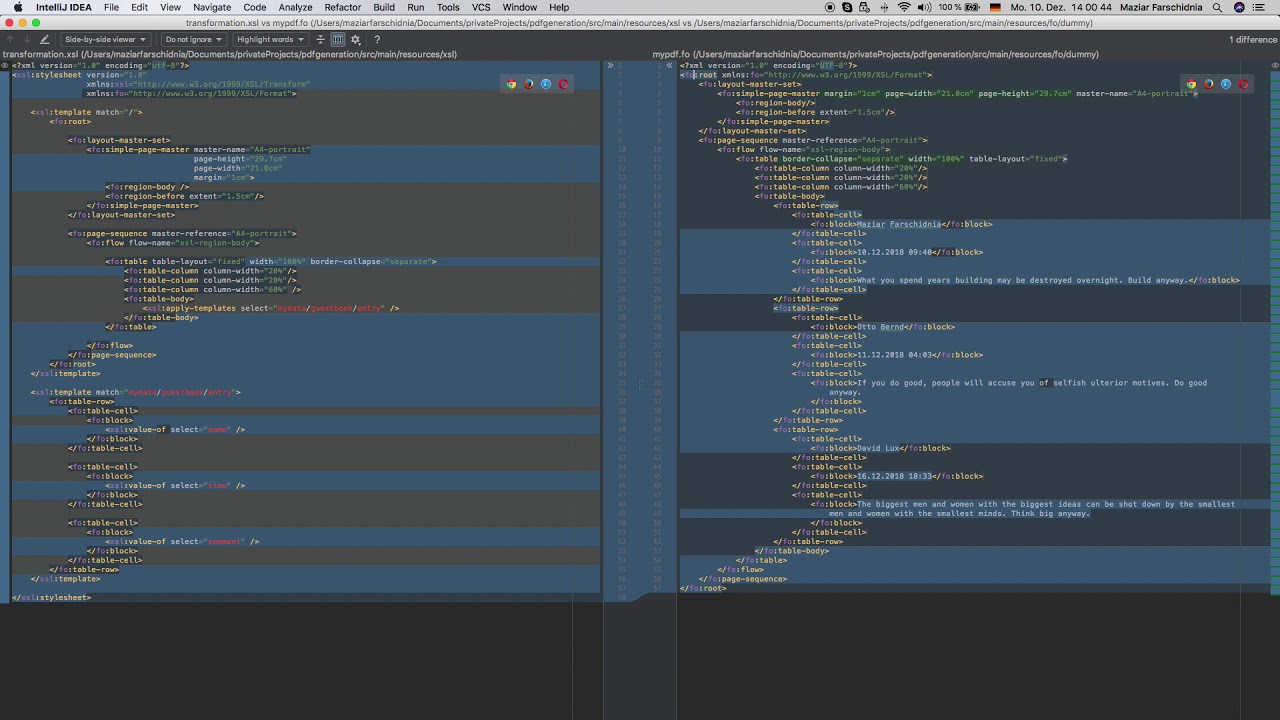The image size is (1280, 720).
Task: Open the Window menu
Action: pos(520,7)
